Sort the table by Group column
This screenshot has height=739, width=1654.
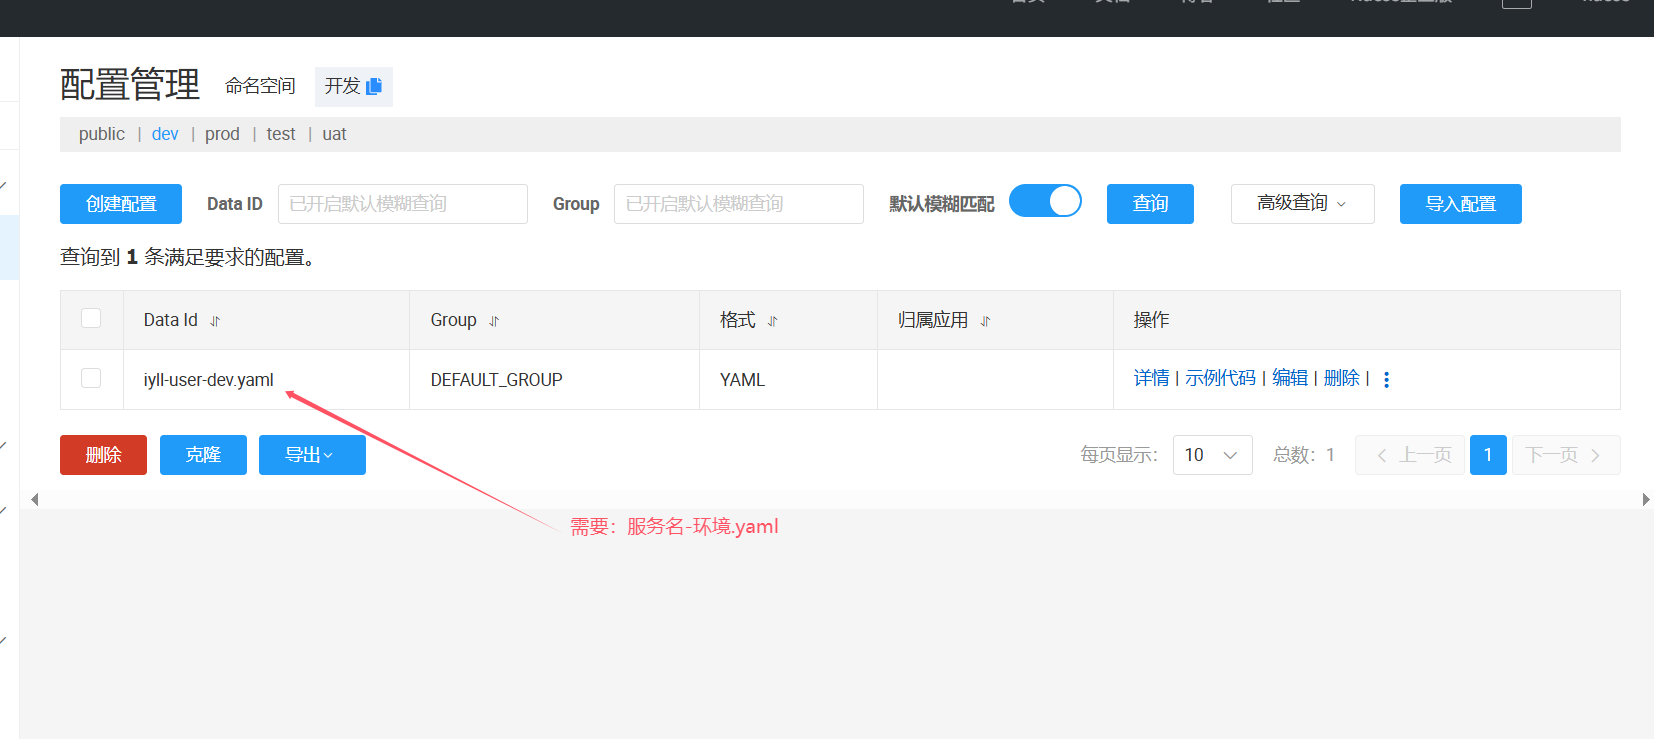tap(494, 321)
